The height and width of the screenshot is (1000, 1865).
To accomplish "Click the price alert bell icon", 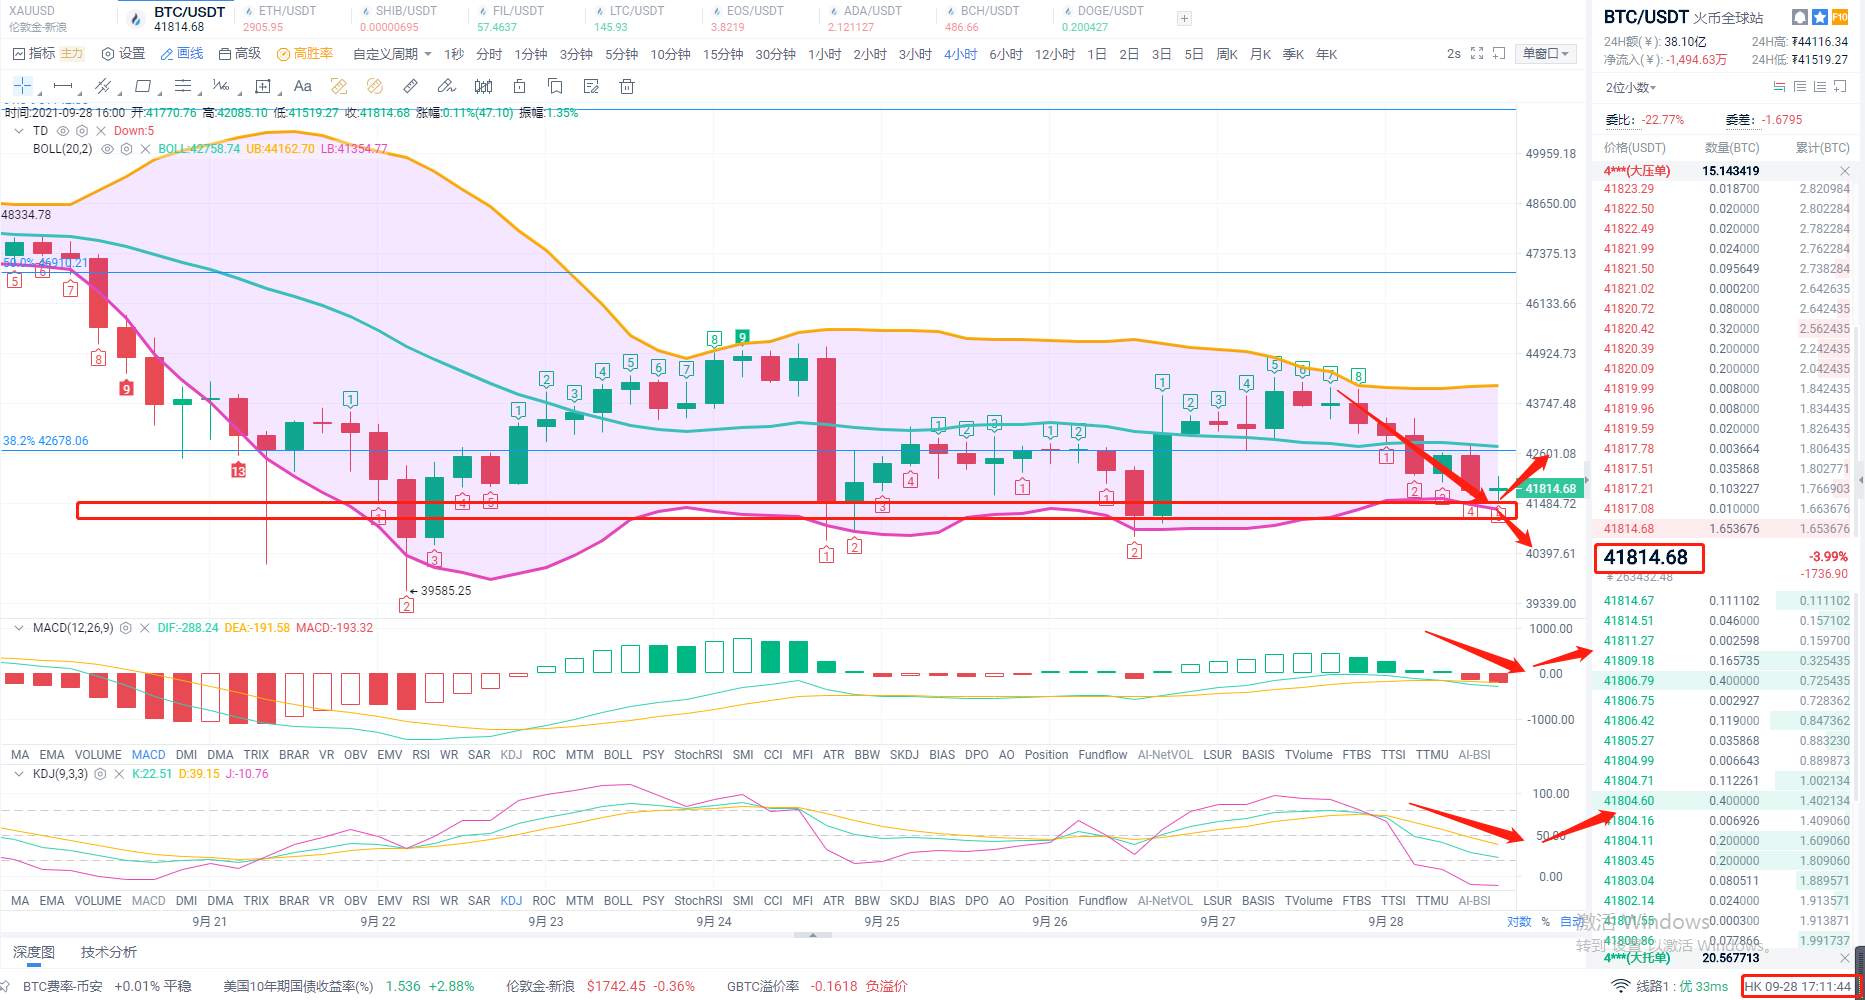I will (1799, 17).
